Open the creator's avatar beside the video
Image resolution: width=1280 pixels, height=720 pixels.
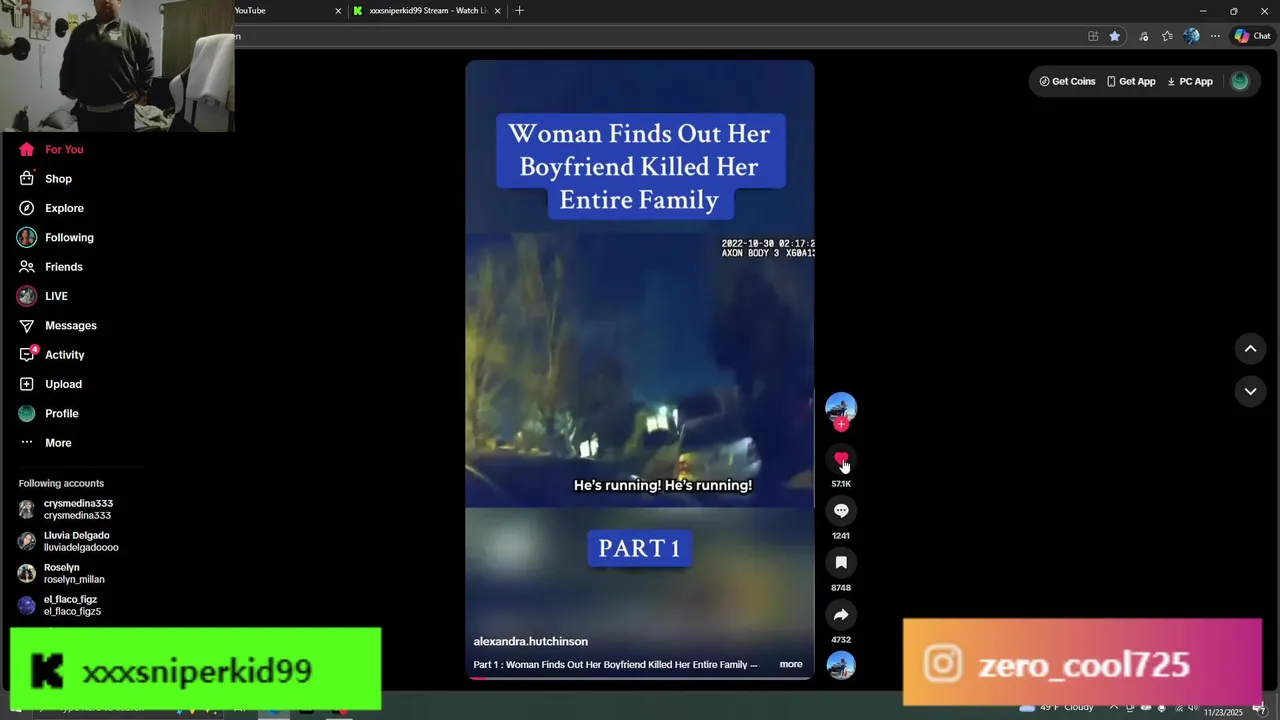841,407
